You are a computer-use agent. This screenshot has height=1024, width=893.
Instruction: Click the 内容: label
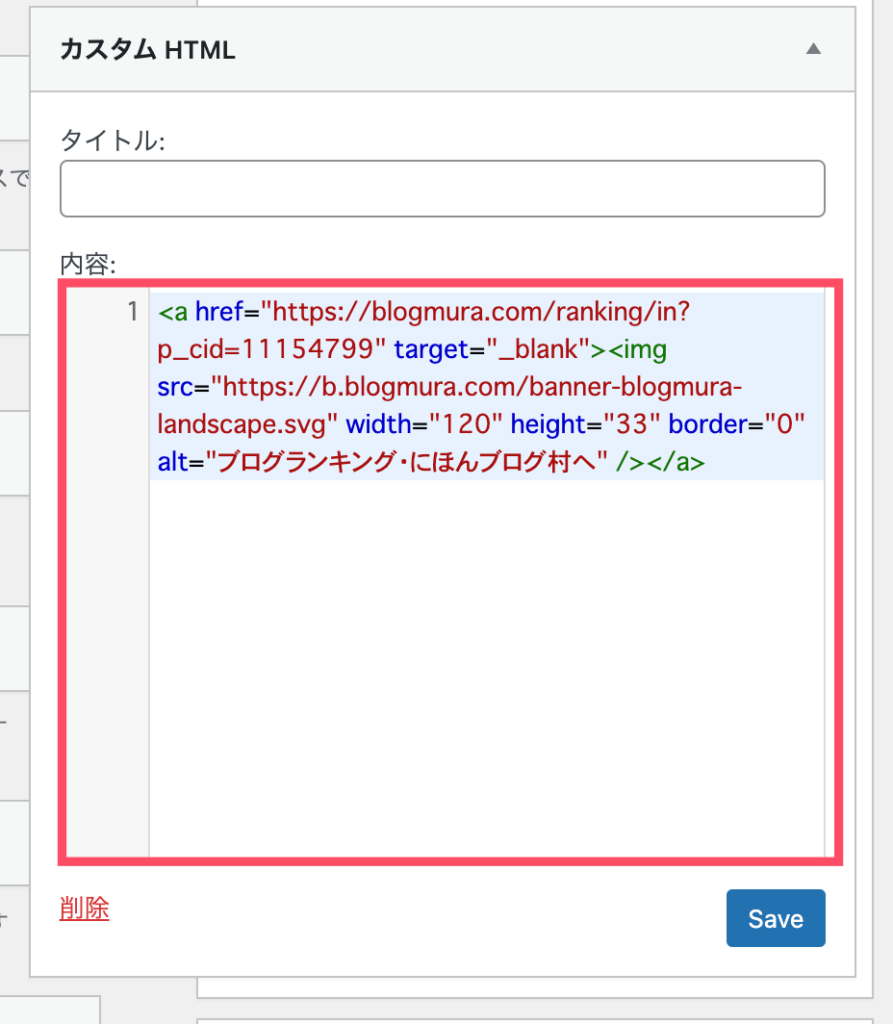[88, 264]
